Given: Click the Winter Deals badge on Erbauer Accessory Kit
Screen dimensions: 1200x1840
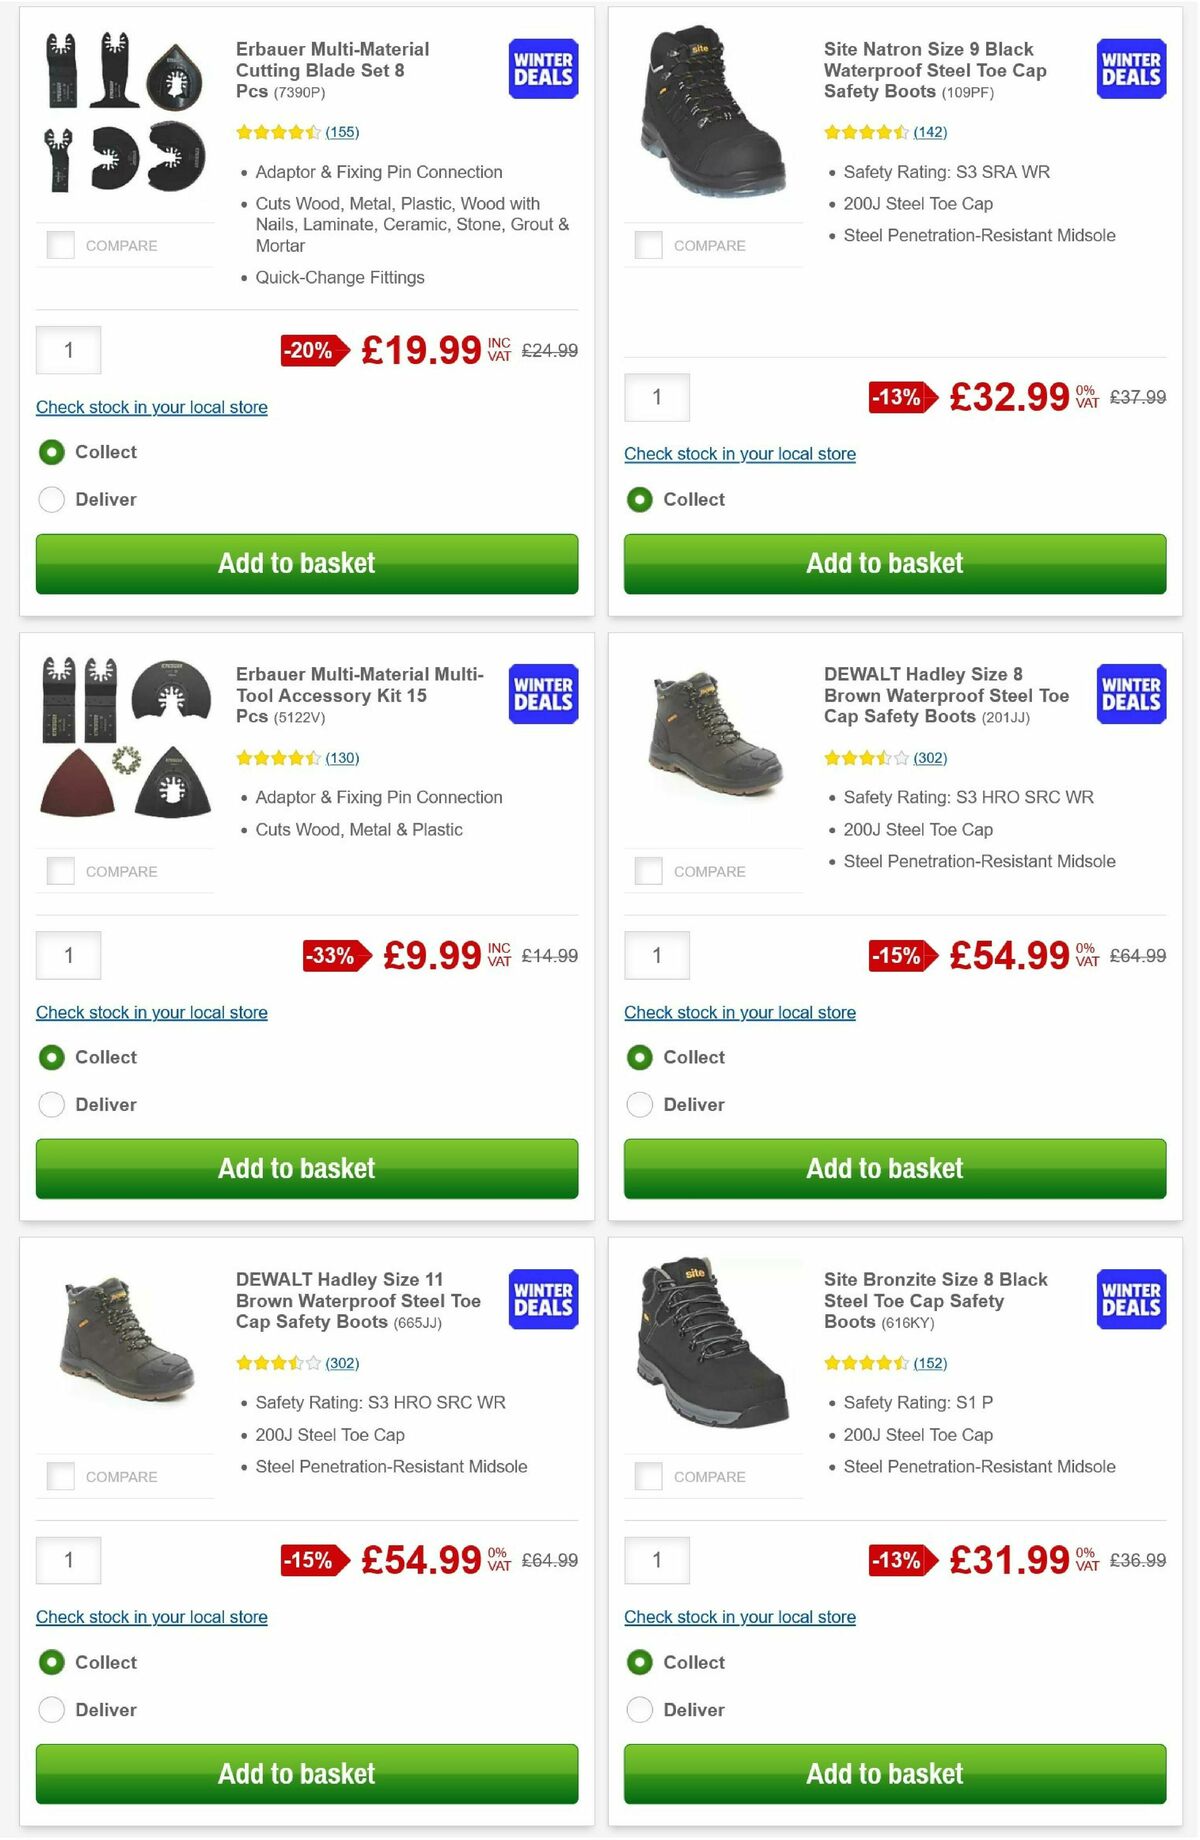Looking at the screenshot, I should pos(541,693).
